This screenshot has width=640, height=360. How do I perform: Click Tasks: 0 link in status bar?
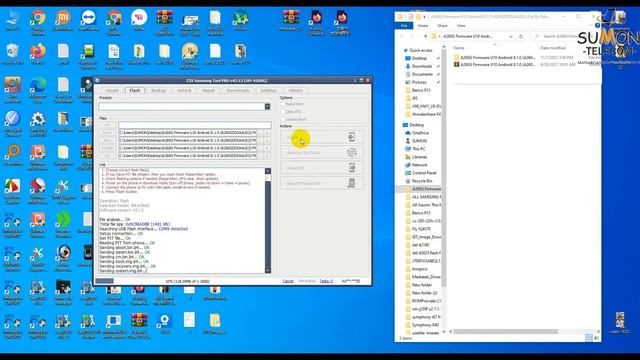tap(326, 281)
